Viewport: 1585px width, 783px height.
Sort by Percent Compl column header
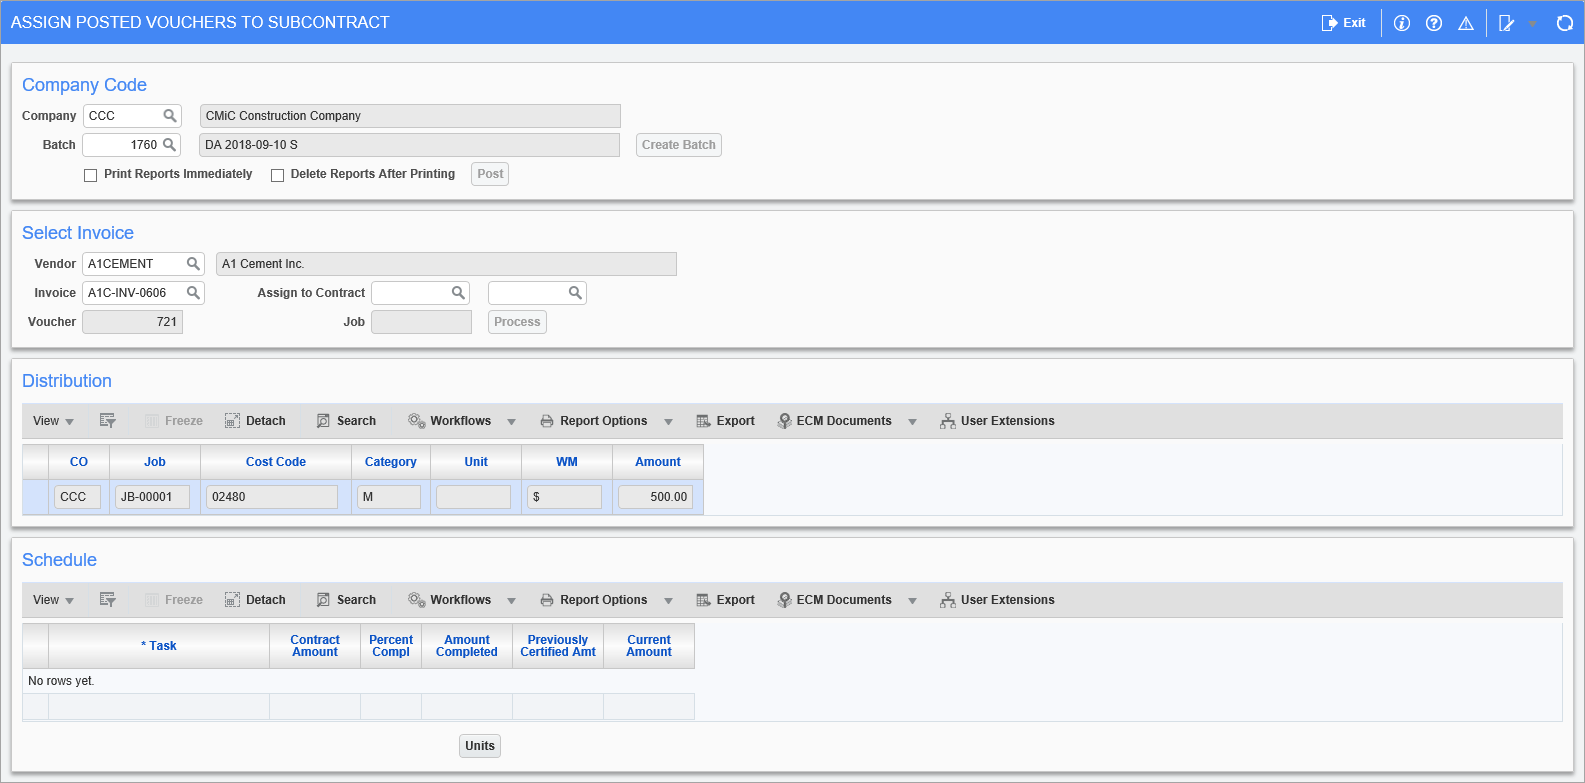pyautogui.click(x=391, y=646)
